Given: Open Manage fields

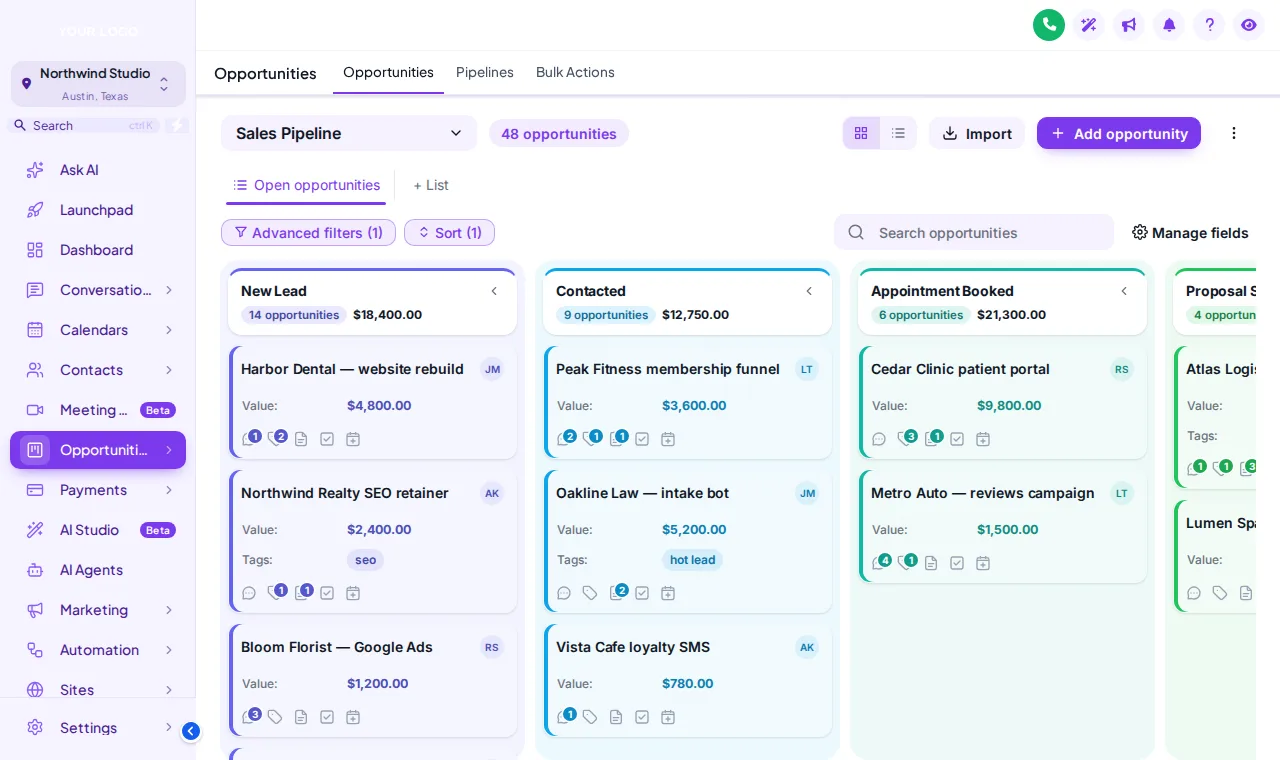Looking at the screenshot, I should pyautogui.click(x=1190, y=233).
